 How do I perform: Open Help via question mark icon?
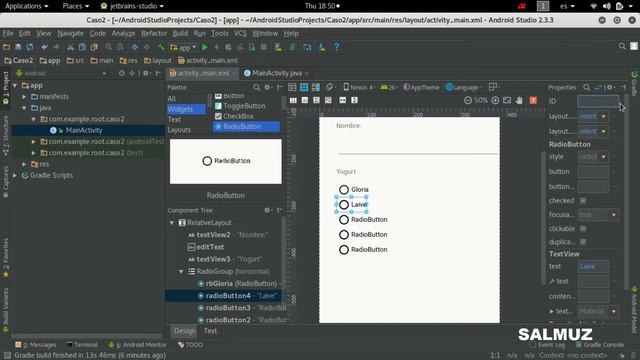(336, 47)
